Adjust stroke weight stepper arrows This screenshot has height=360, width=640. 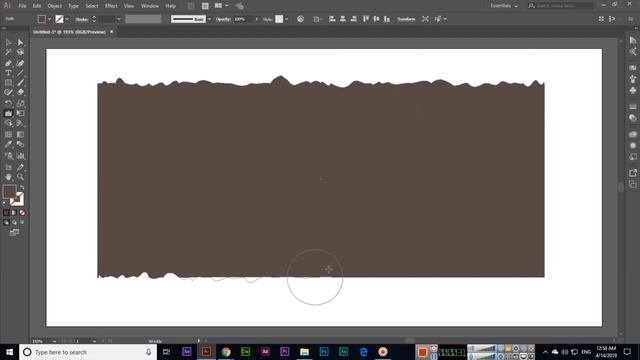pyautogui.click(x=94, y=19)
